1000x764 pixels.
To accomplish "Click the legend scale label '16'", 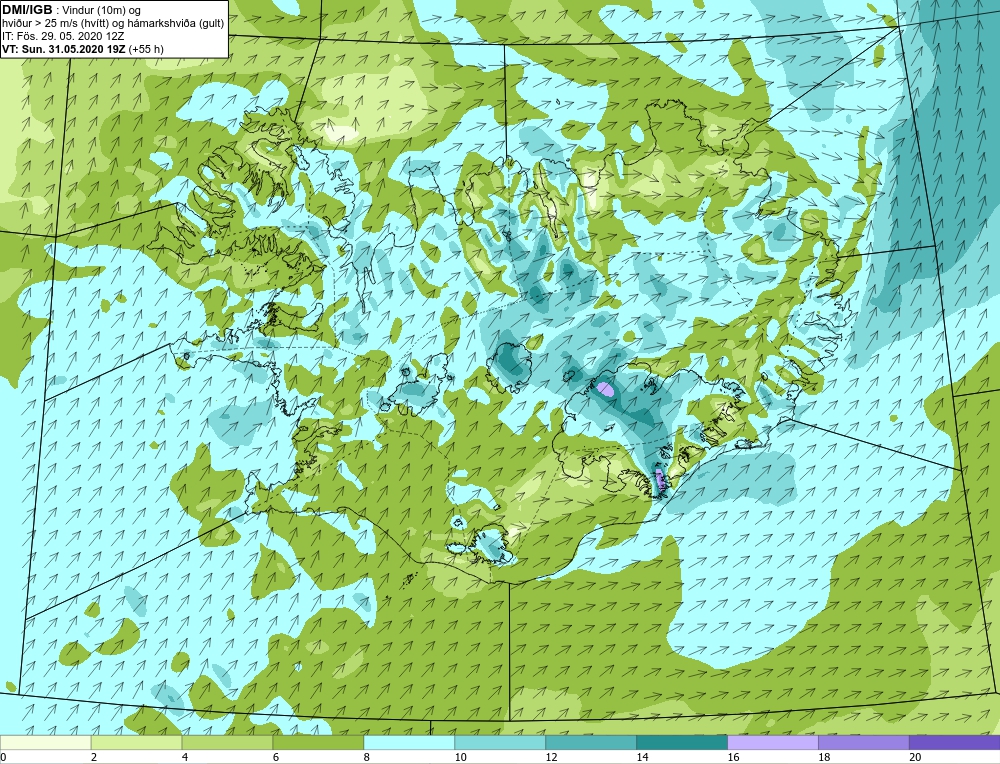I will (x=733, y=758).
